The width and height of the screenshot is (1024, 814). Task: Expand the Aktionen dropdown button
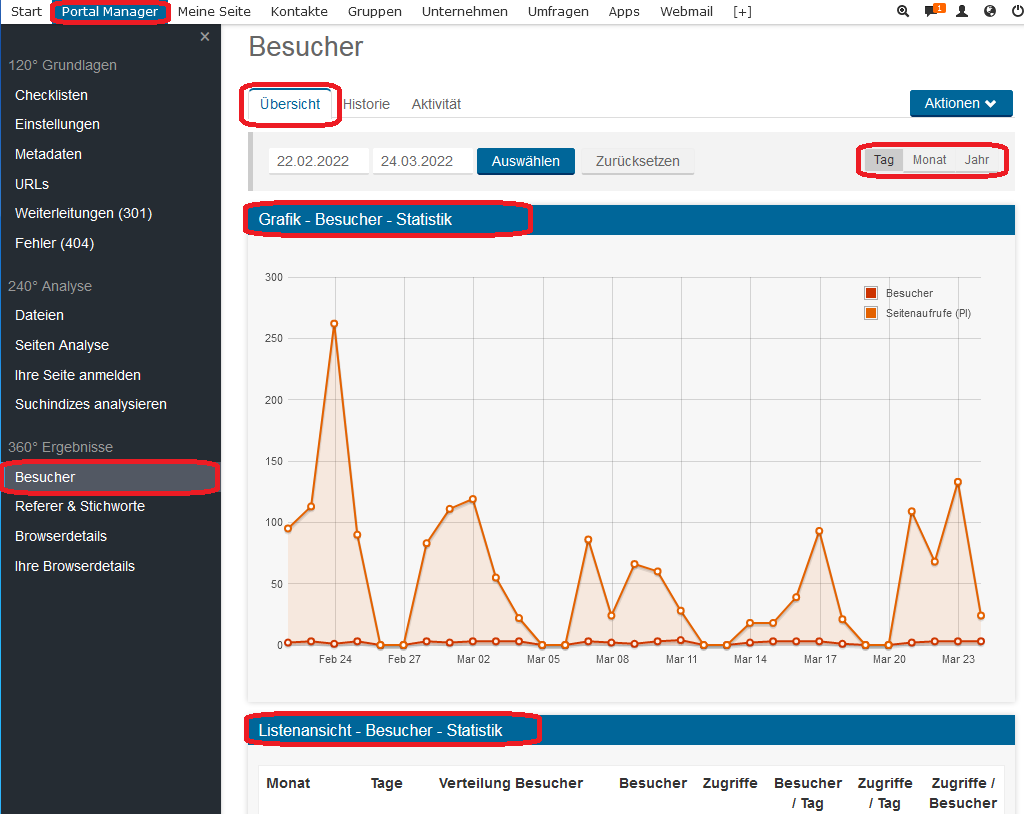click(961, 103)
